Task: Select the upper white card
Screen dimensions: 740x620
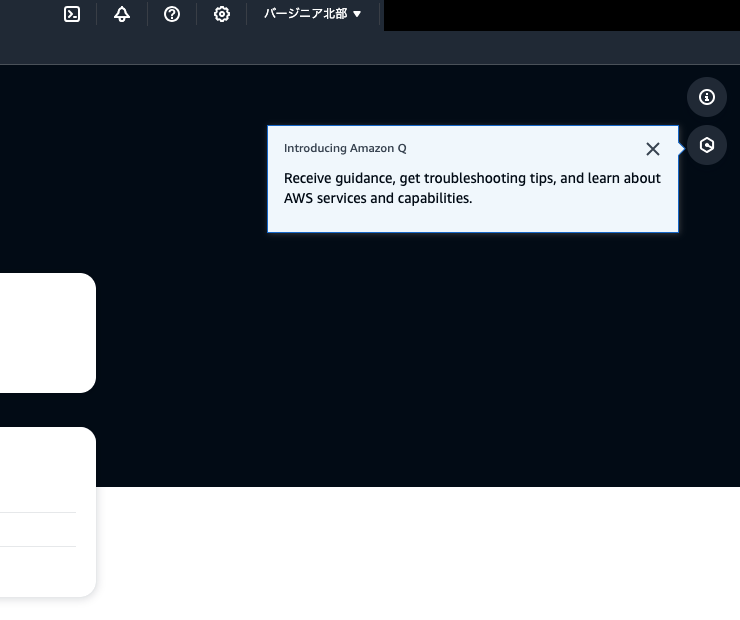Action: 45,332
